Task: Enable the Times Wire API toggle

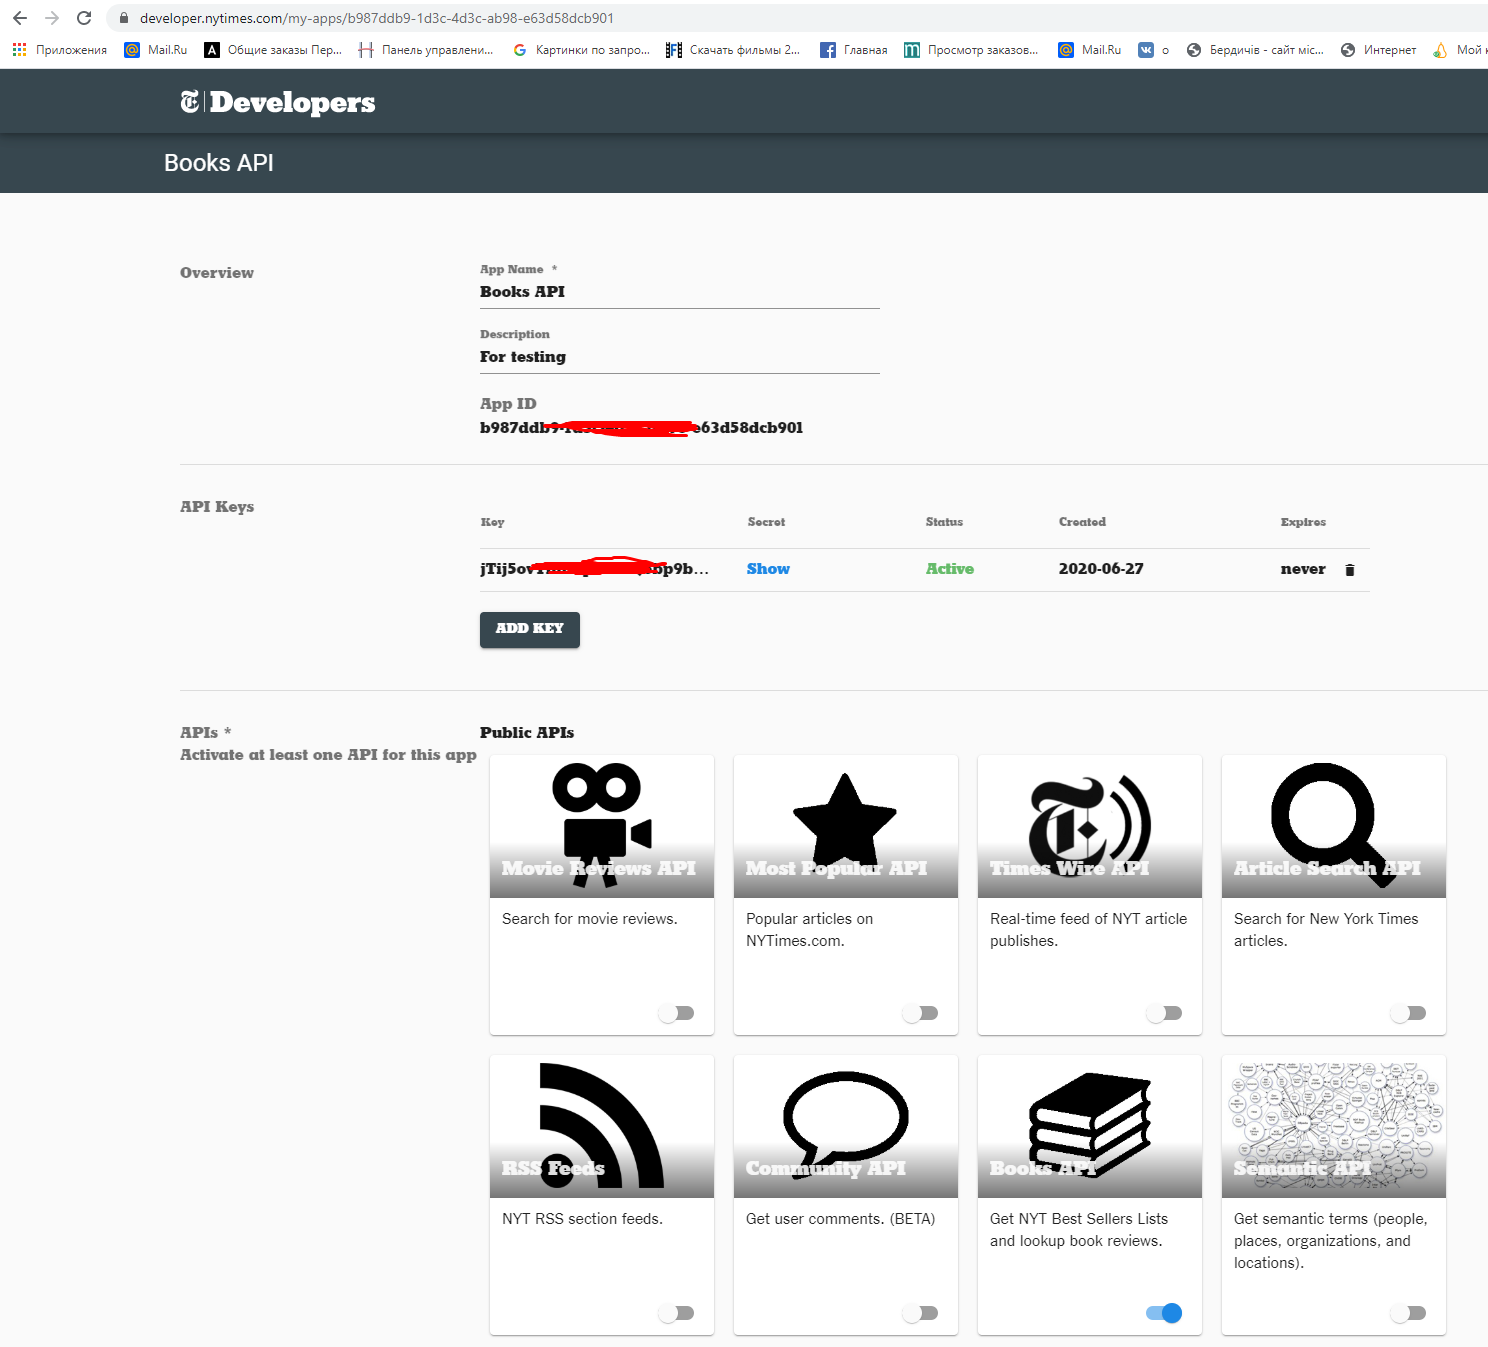Action: click(x=1164, y=1013)
